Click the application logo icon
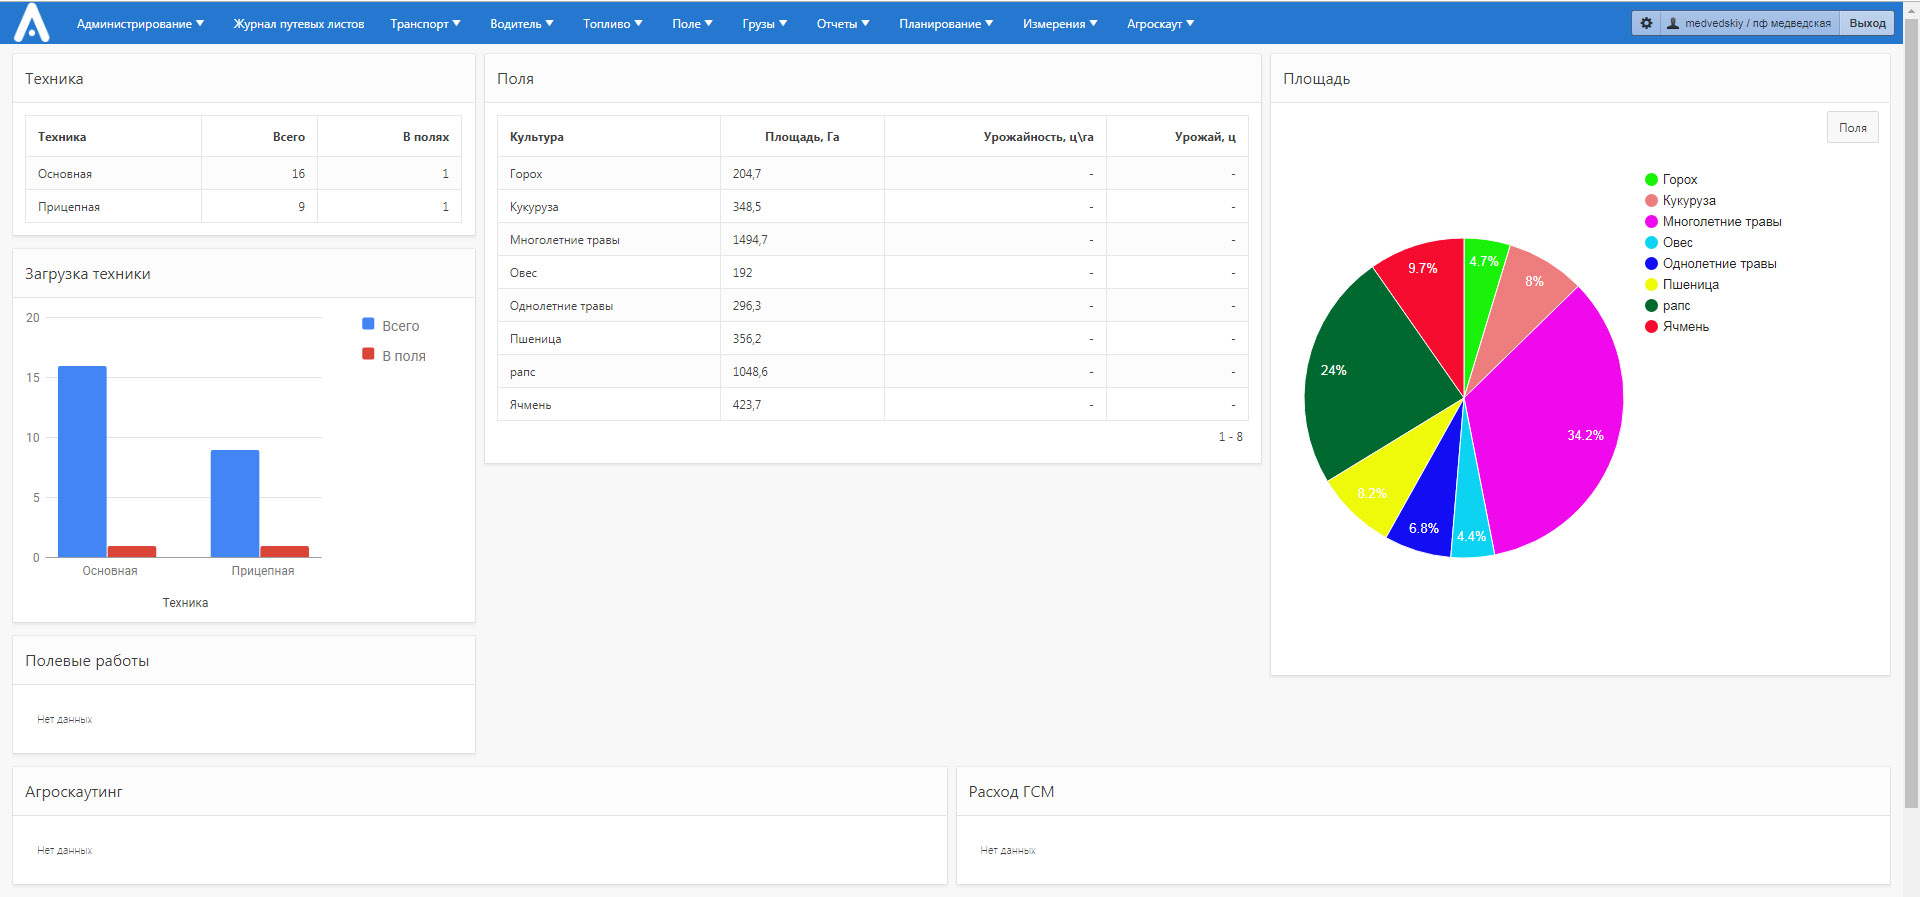Viewport: 1920px width, 897px height. click(x=32, y=22)
